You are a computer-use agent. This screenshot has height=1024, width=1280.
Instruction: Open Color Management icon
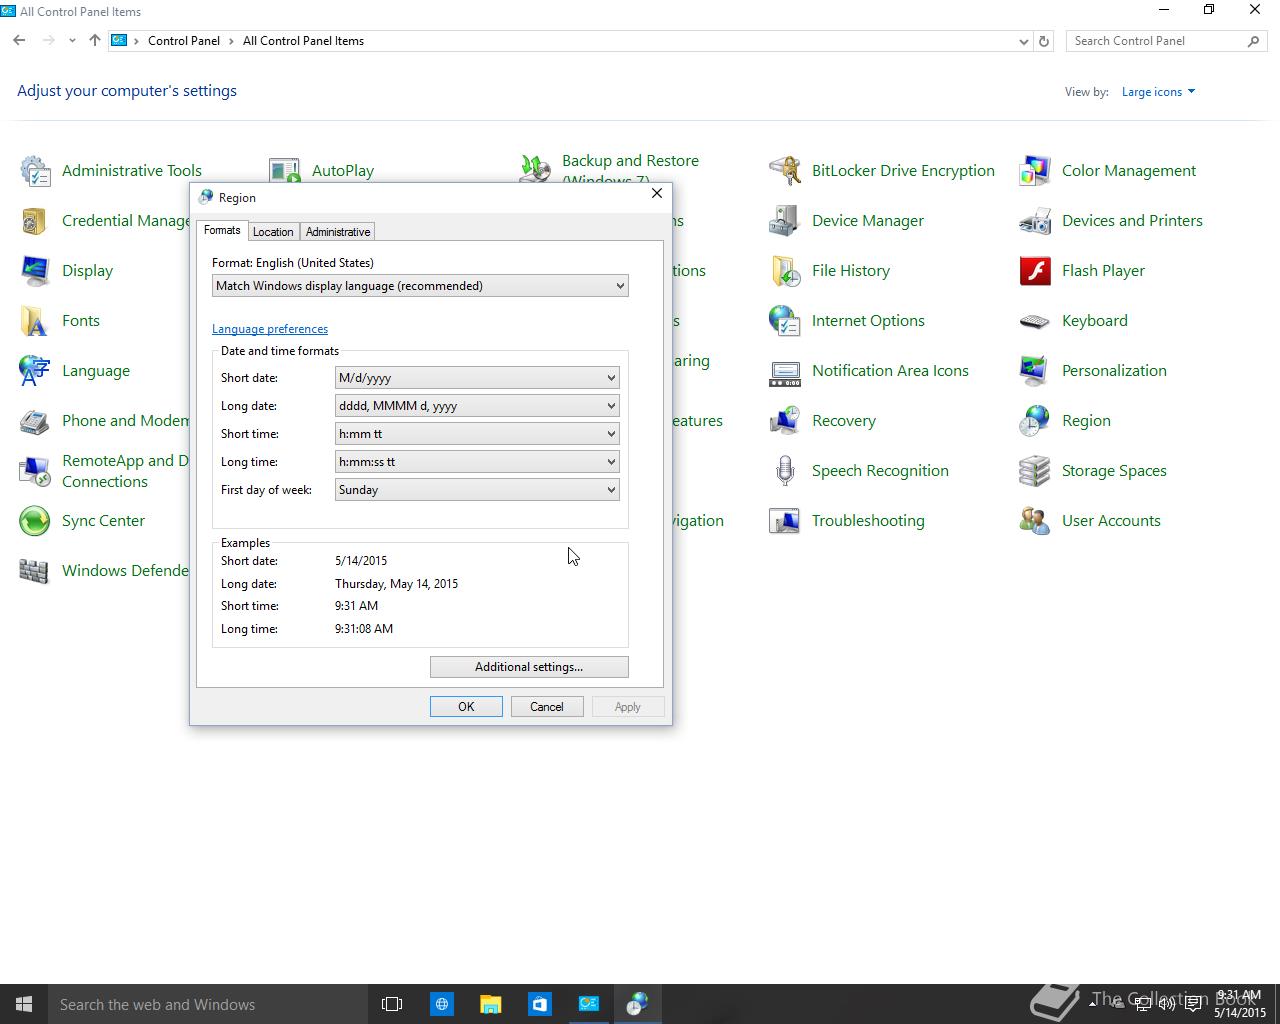tap(1035, 171)
